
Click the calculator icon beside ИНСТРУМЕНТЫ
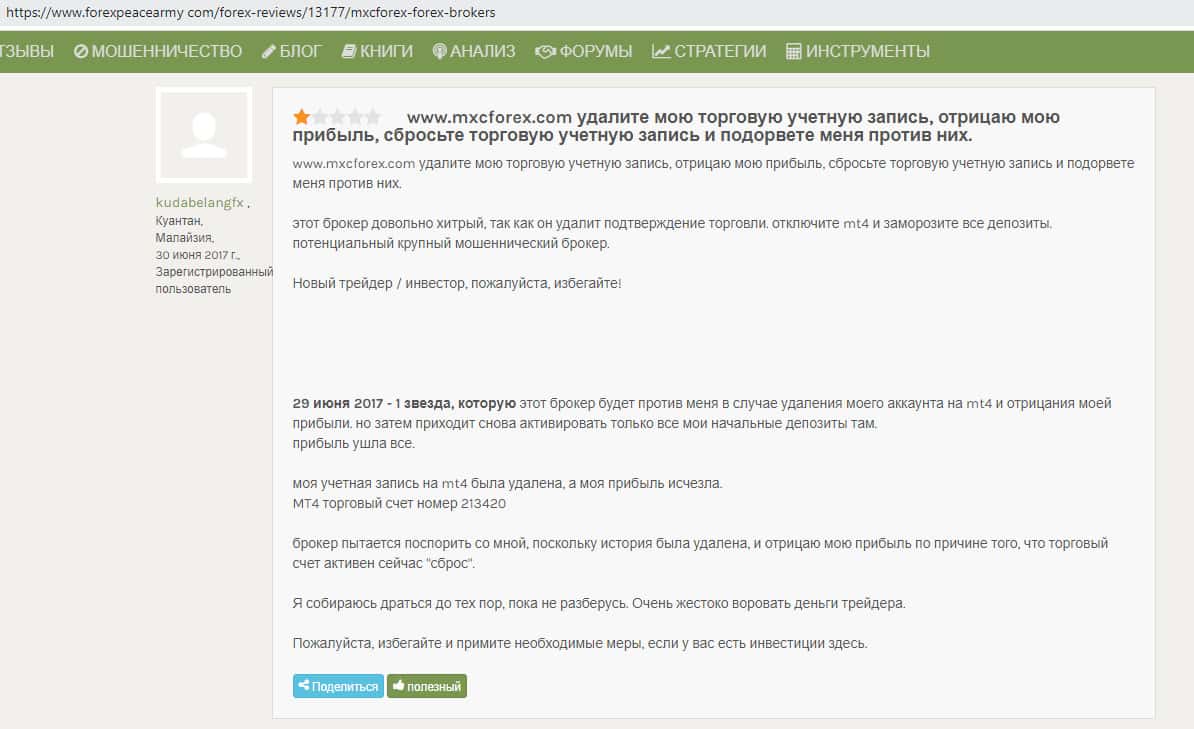(793, 51)
